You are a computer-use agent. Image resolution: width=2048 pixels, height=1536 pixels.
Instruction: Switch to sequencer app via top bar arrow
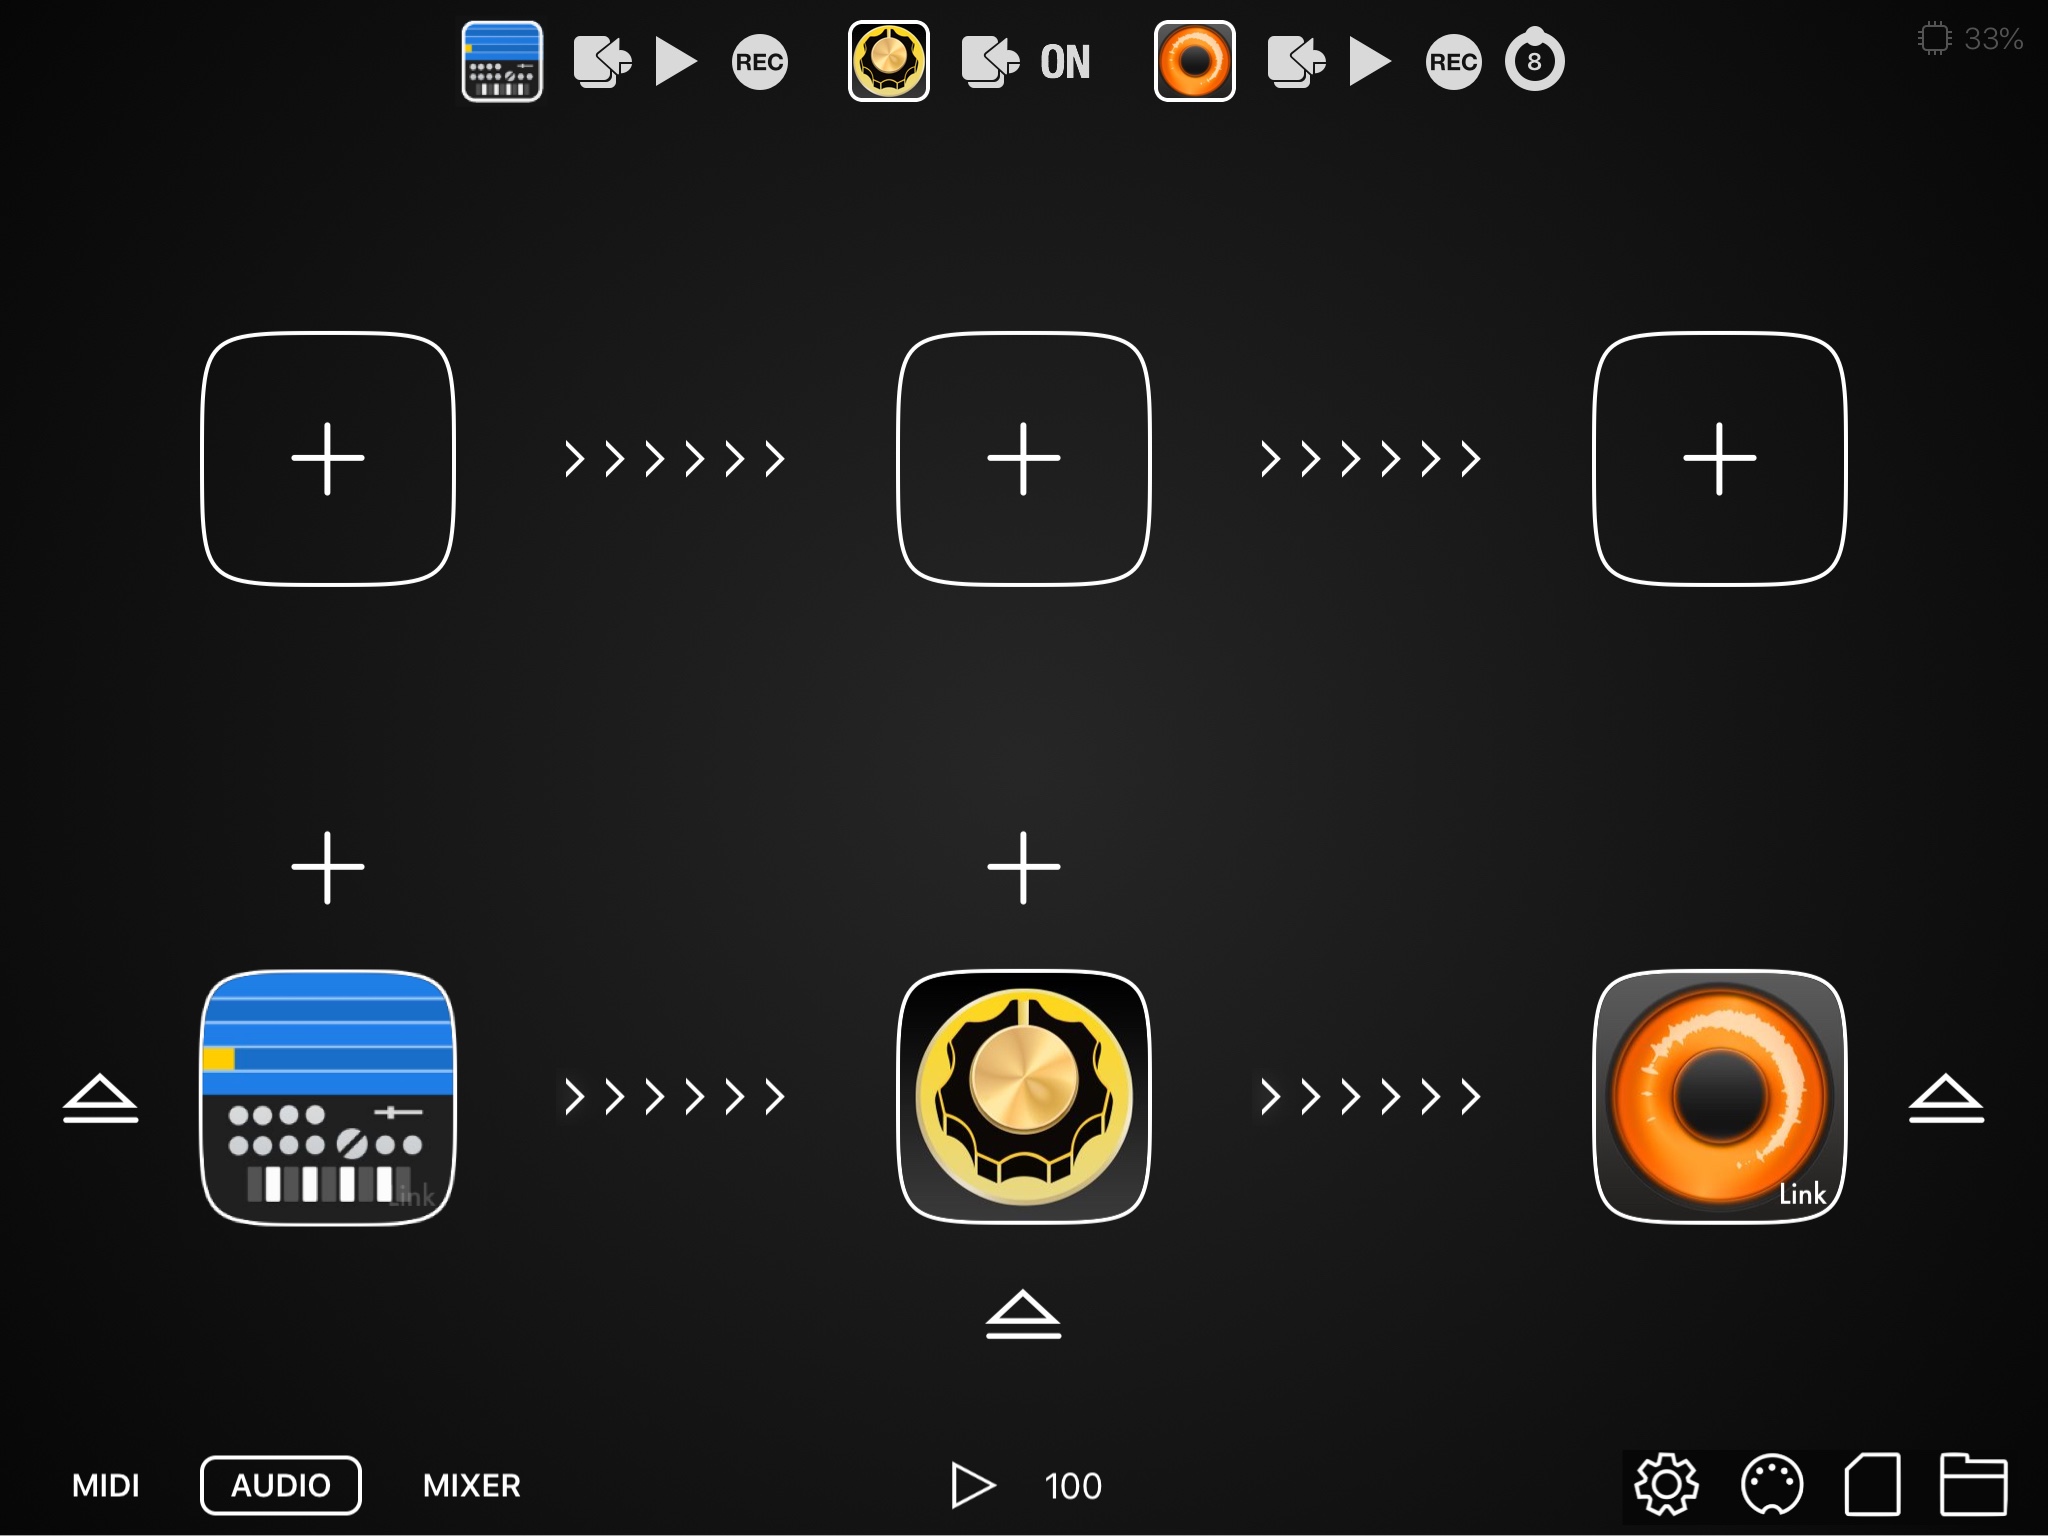click(x=602, y=62)
